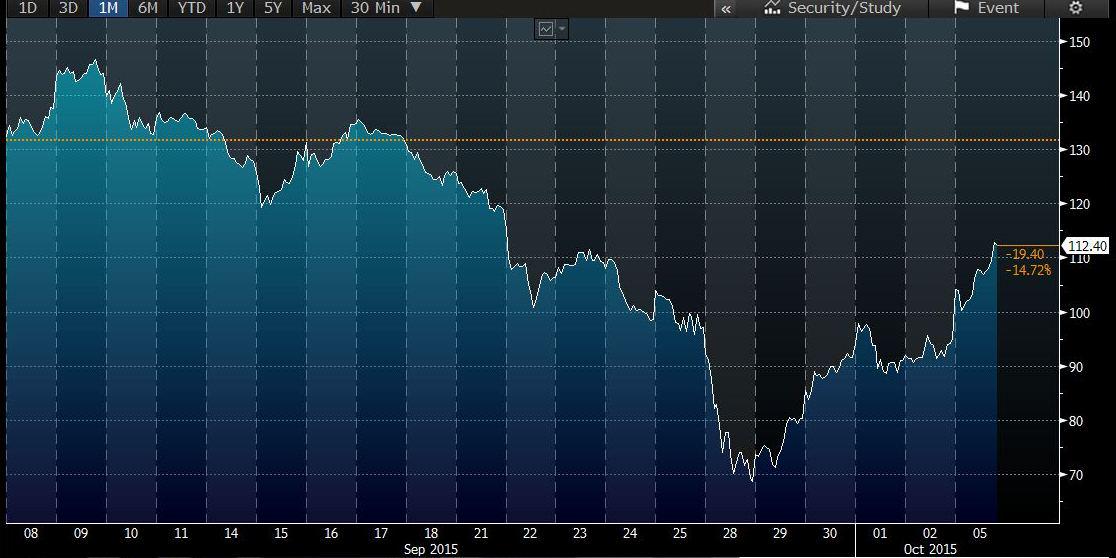Click date label 14 on time axis
Viewport: 1116px width, 558px height.
[x=231, y=532]
